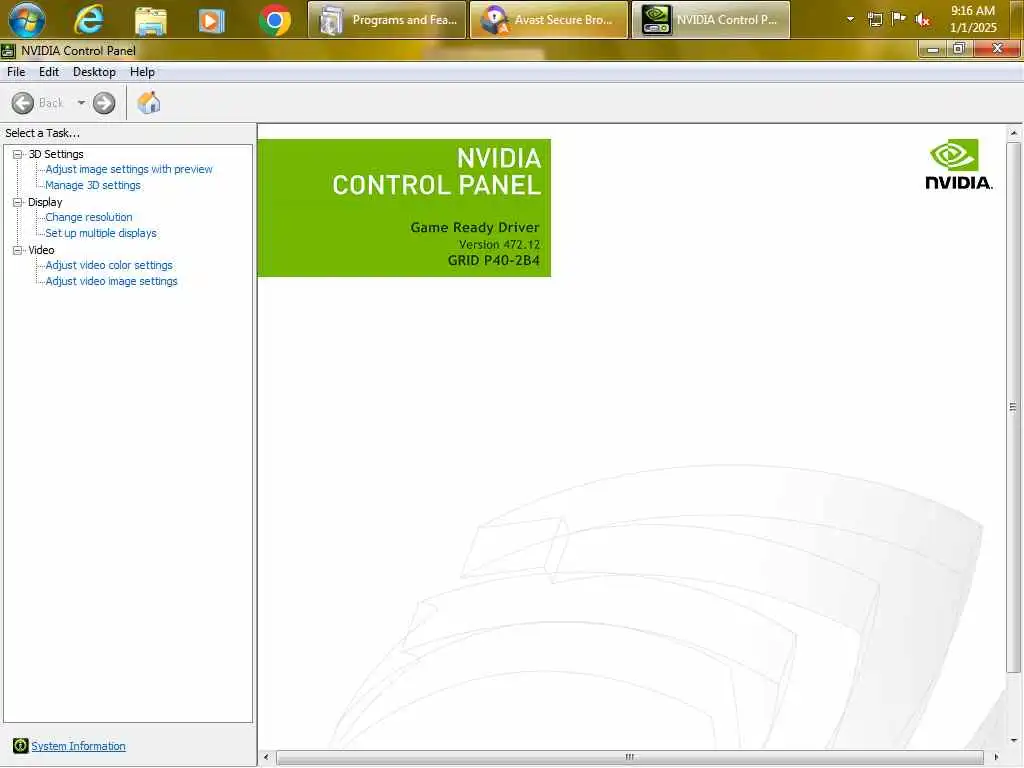This screenshot has height=768, width=1024.
Task: Collapse the Display tree node
Action: [18, 202]
